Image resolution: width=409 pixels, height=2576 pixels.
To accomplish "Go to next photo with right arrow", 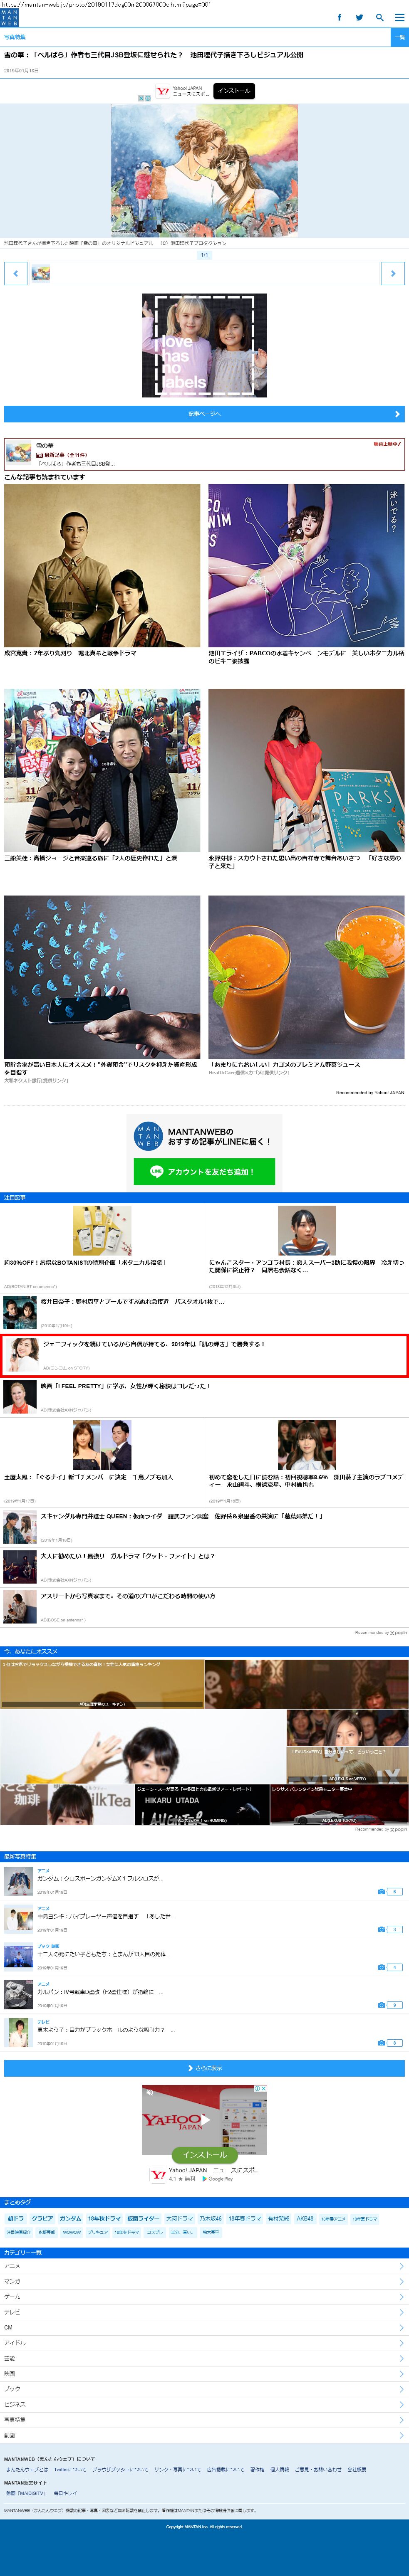I will 393,273.
